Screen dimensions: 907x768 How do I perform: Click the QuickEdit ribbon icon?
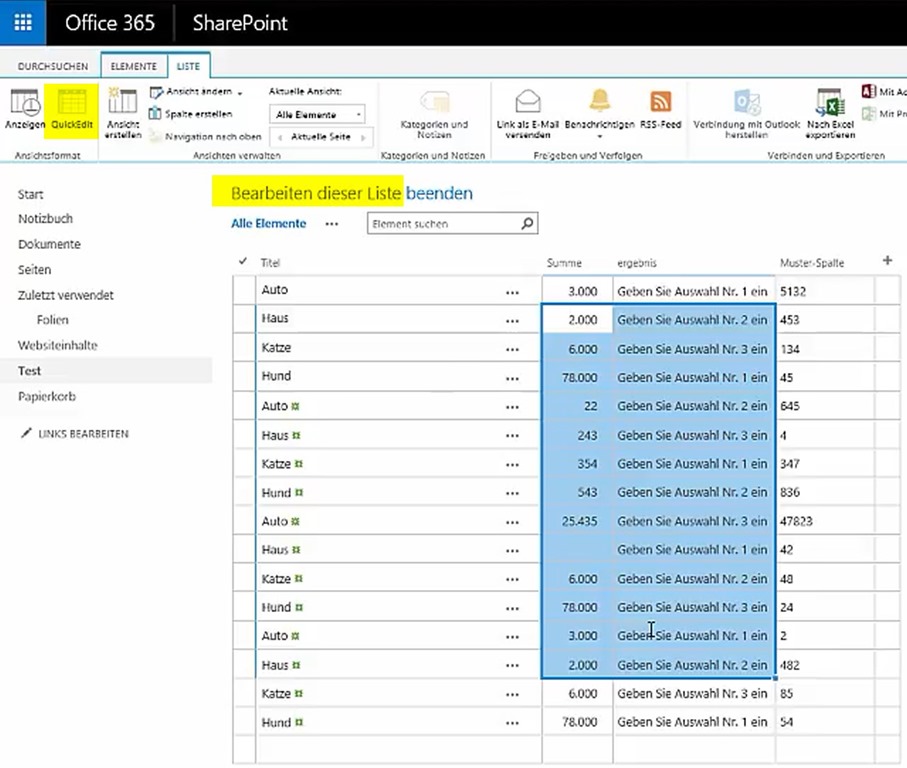pos(72,102)
